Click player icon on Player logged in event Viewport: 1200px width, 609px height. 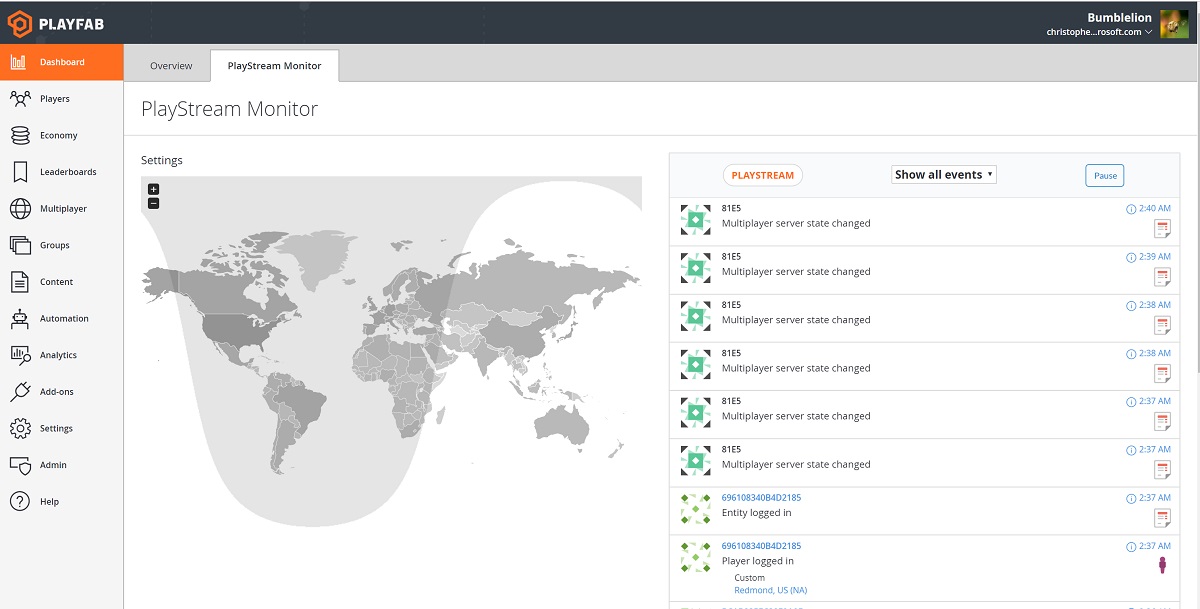click(1163, 566)
